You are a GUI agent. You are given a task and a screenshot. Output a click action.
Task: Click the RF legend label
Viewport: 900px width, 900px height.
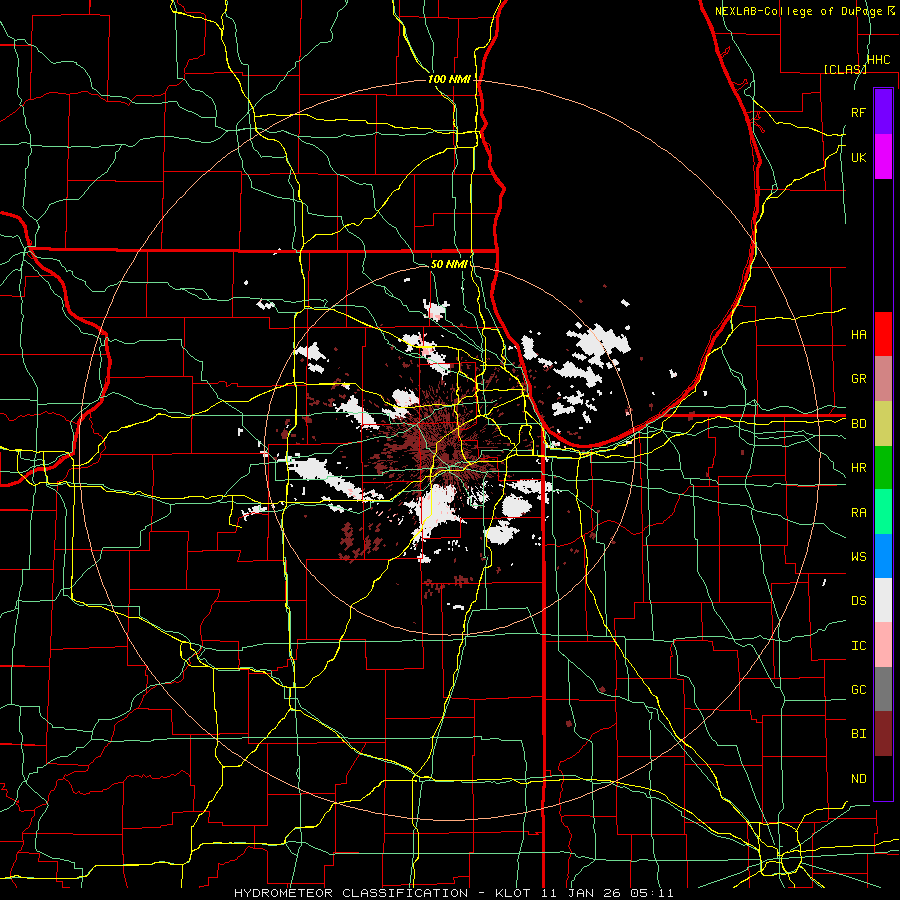coord(858,112)
